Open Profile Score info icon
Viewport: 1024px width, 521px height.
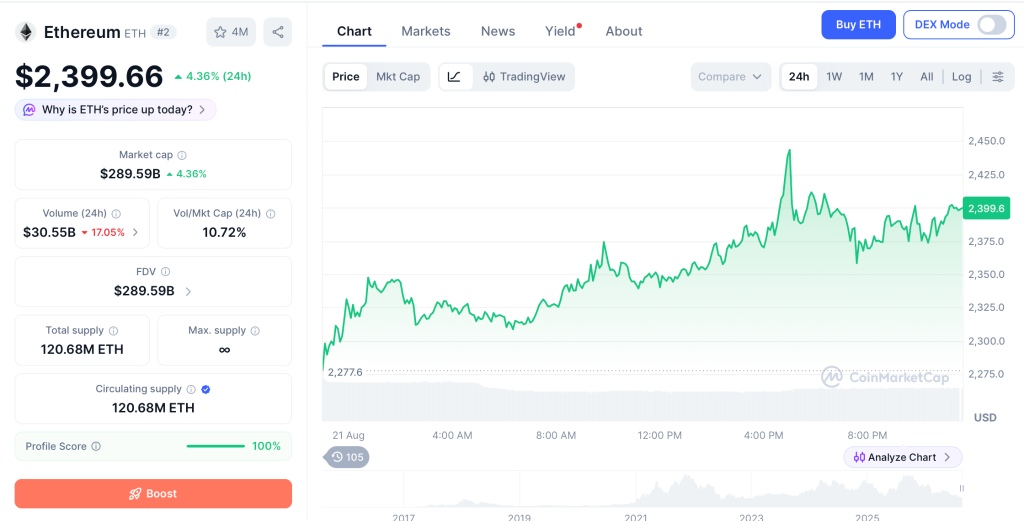tap(96, 447)
